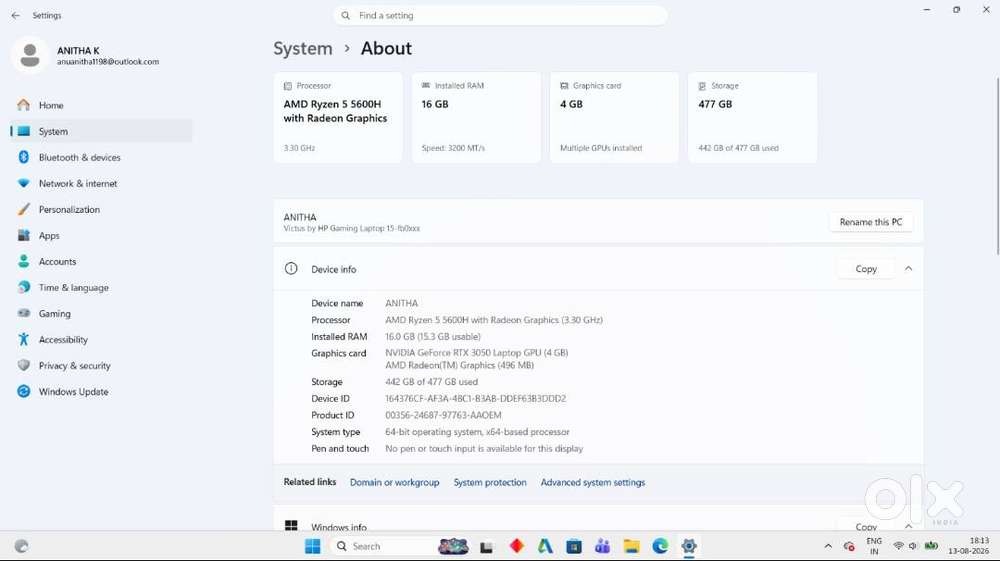Open the red diamond app in taskbar
The image size is (1000, 561).
(517, 546)
